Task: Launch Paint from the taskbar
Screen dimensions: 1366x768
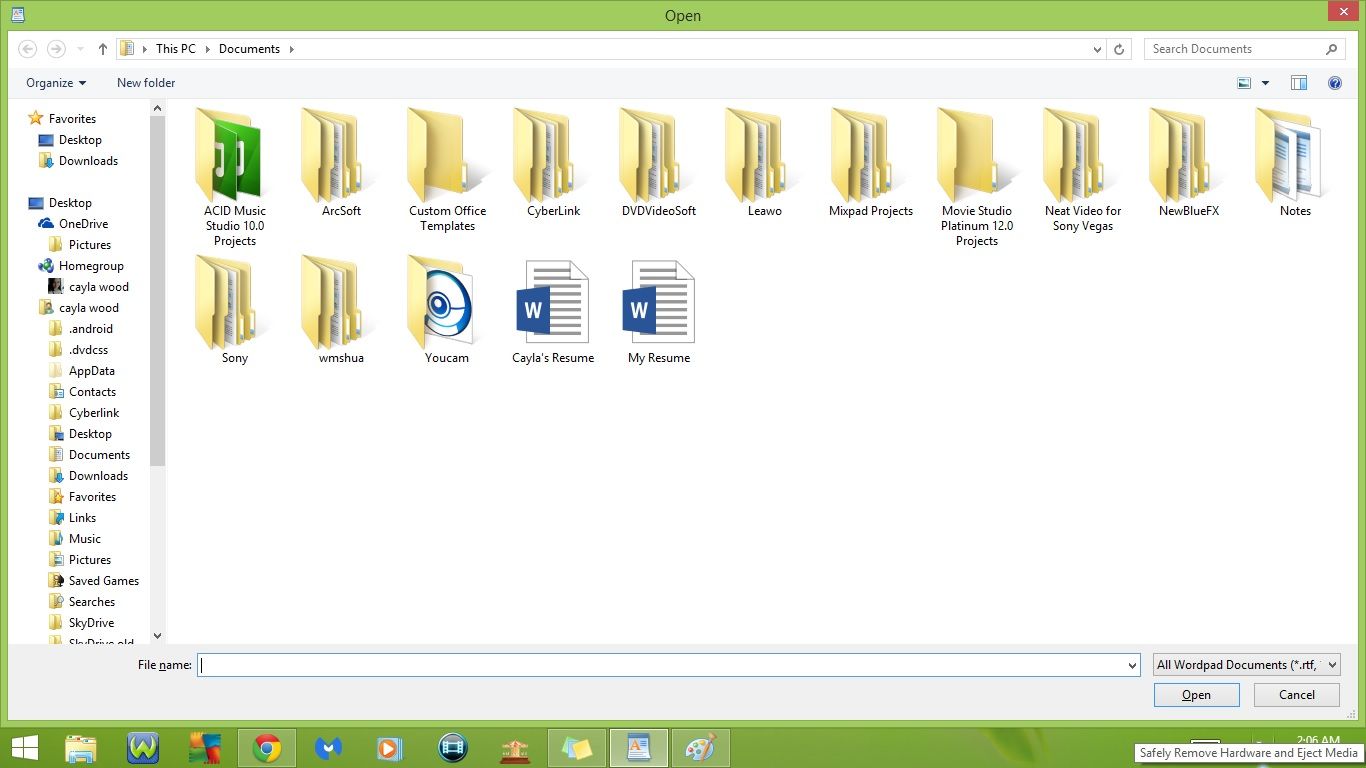Action: coord(701,747)
